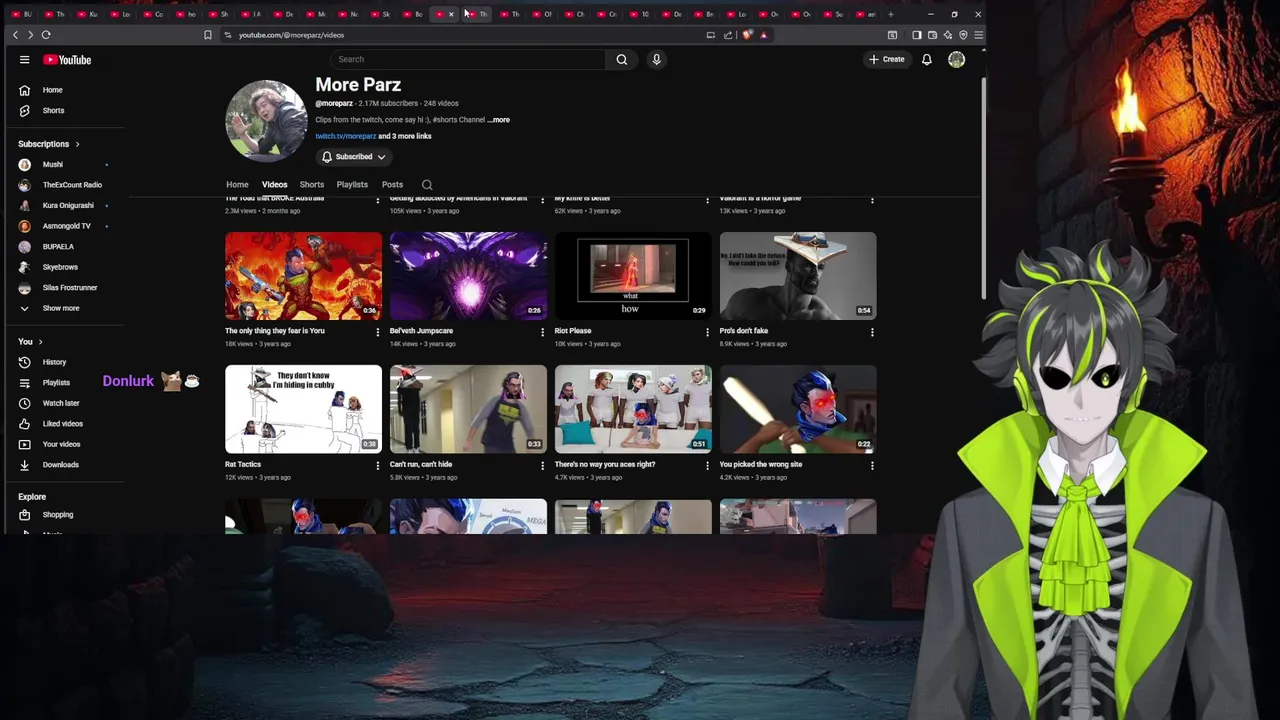
Task: Open options for 'Rat Tactics' video
Action: point(377,465)
